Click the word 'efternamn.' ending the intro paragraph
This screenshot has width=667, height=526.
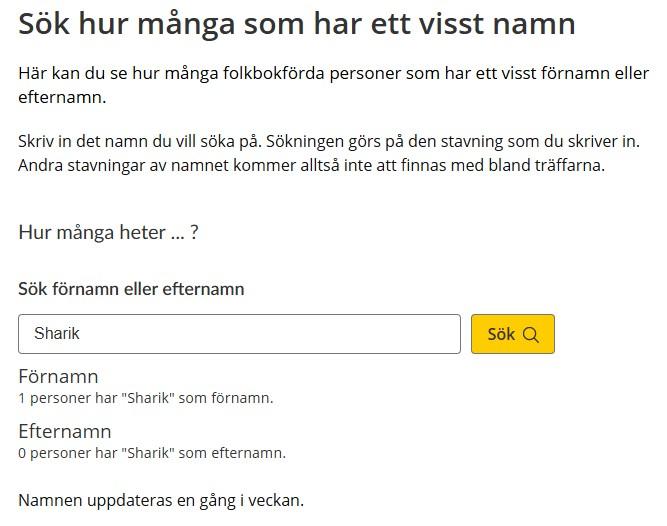[62, 97]
